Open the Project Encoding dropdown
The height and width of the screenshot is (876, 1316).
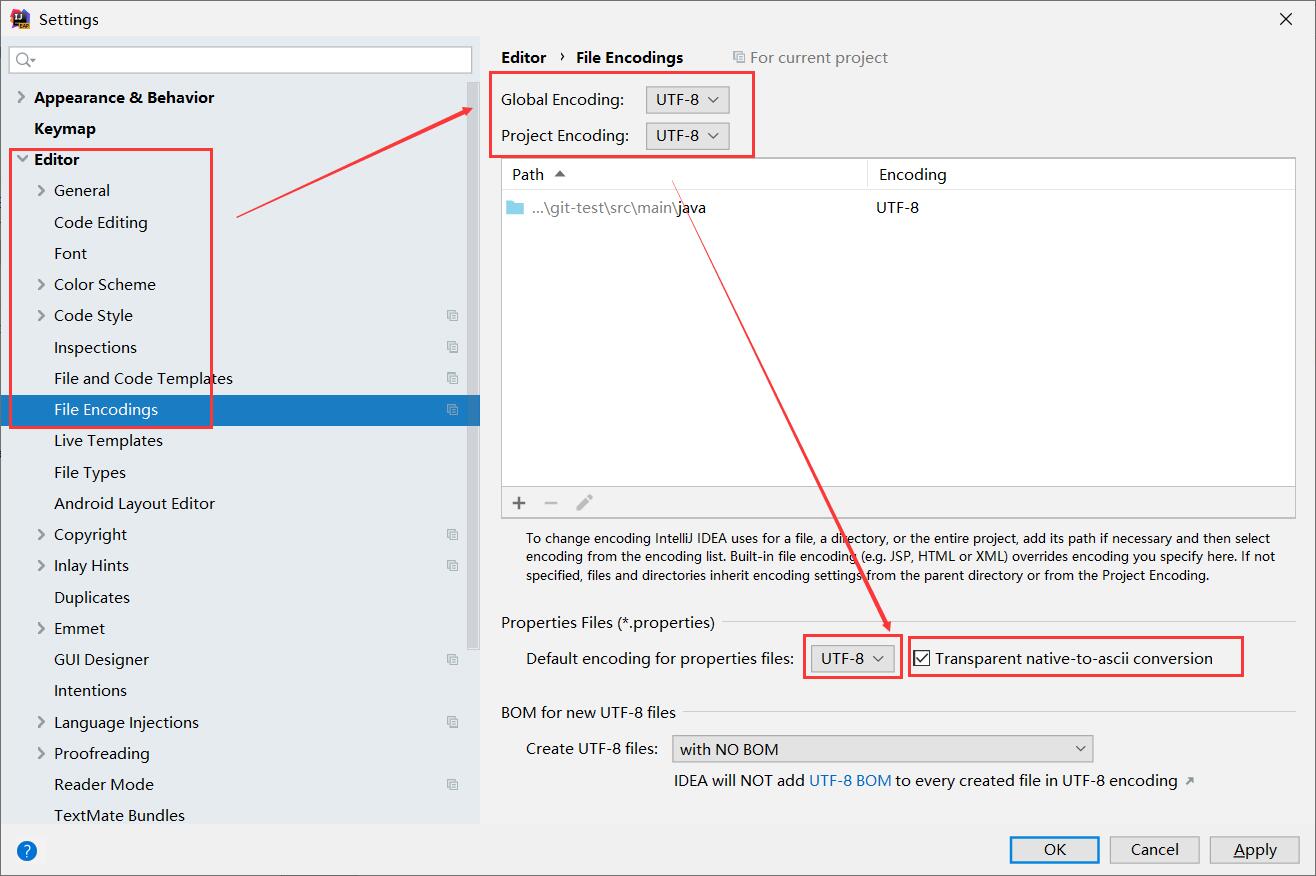click(688, 135)
